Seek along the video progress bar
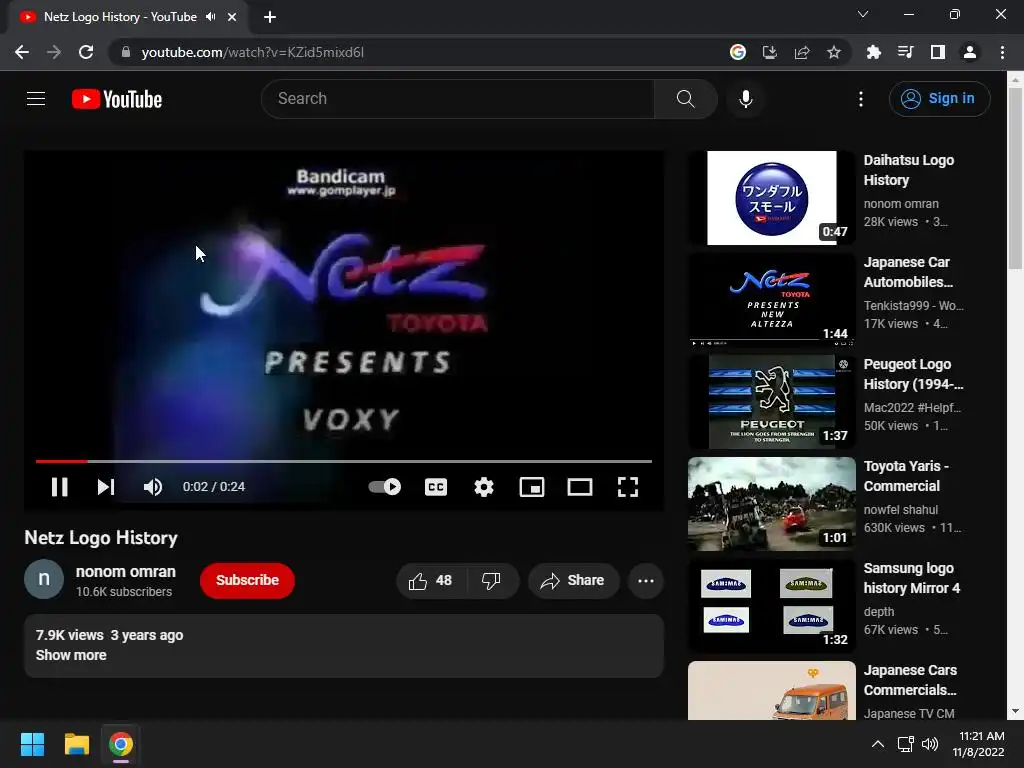The width and height of the screenshot is (1024, 768). (344, 461)
